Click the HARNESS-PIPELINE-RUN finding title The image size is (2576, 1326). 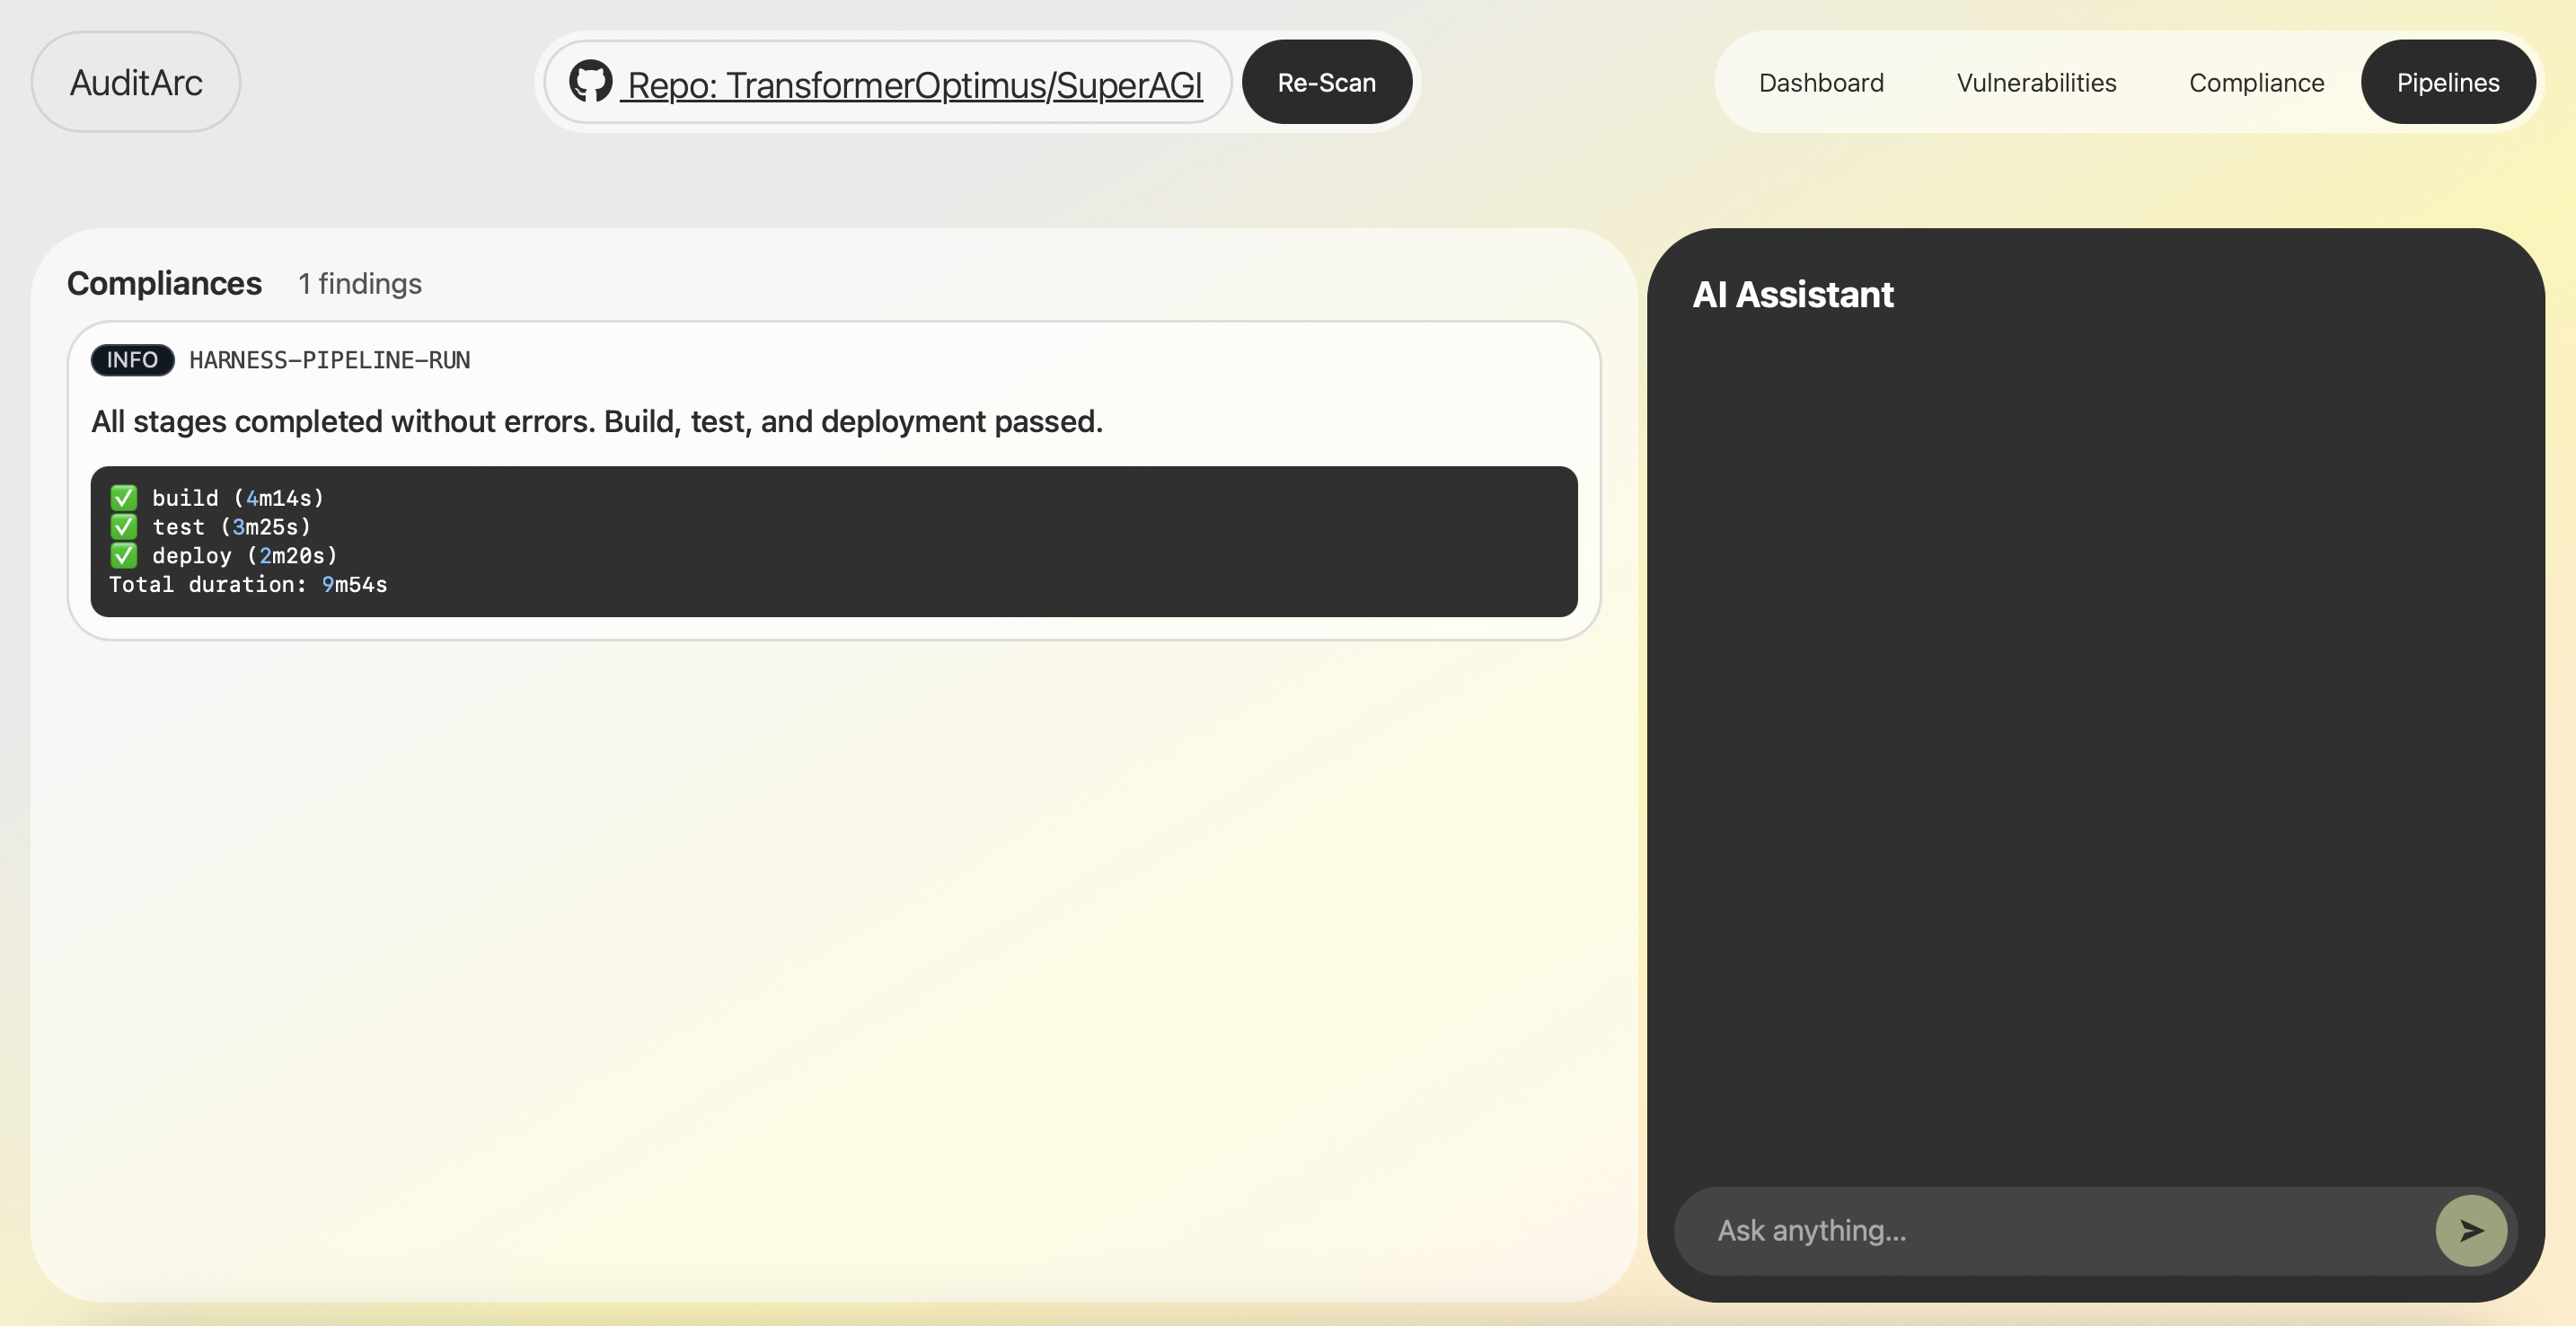tap(329, 360)
